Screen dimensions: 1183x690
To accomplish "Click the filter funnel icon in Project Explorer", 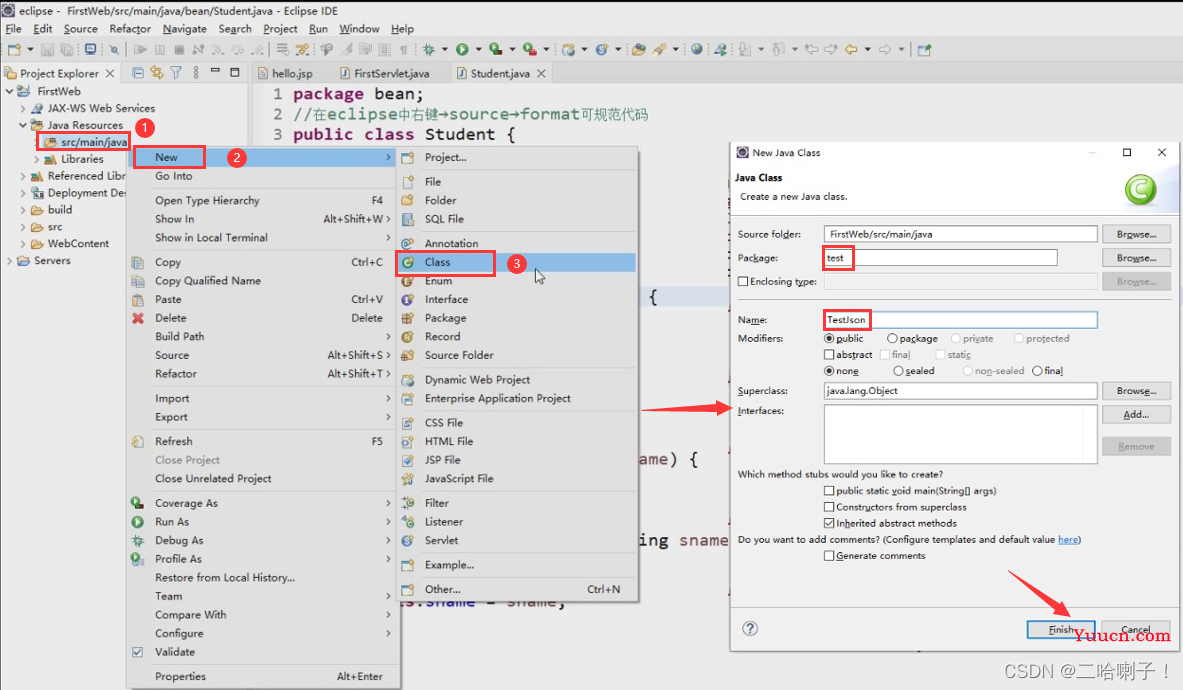I will coord(176,73).
